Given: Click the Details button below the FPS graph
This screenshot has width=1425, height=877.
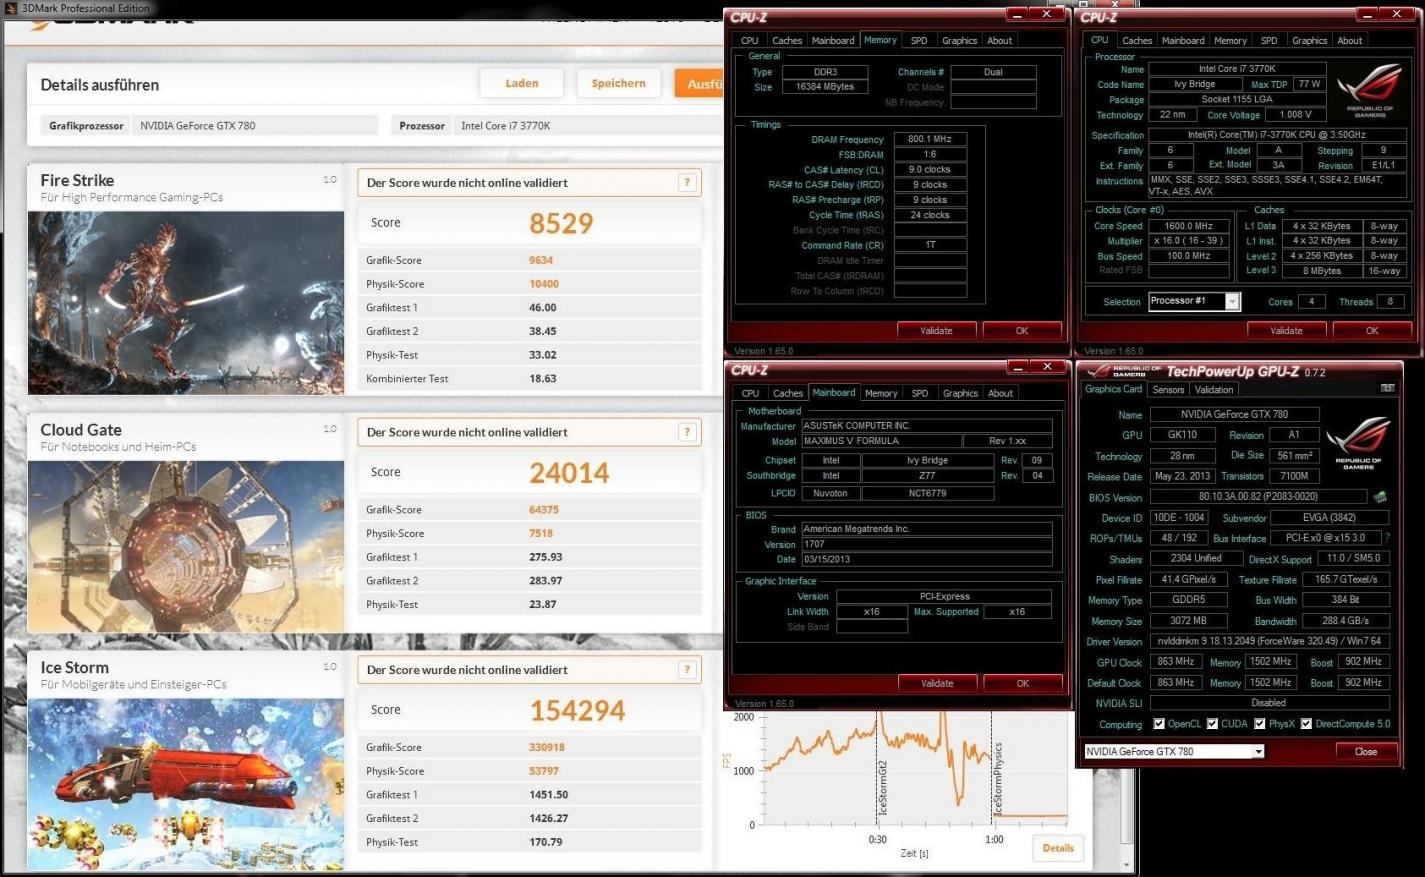Looking at the screenshot, I should [x=1058, y=848].
